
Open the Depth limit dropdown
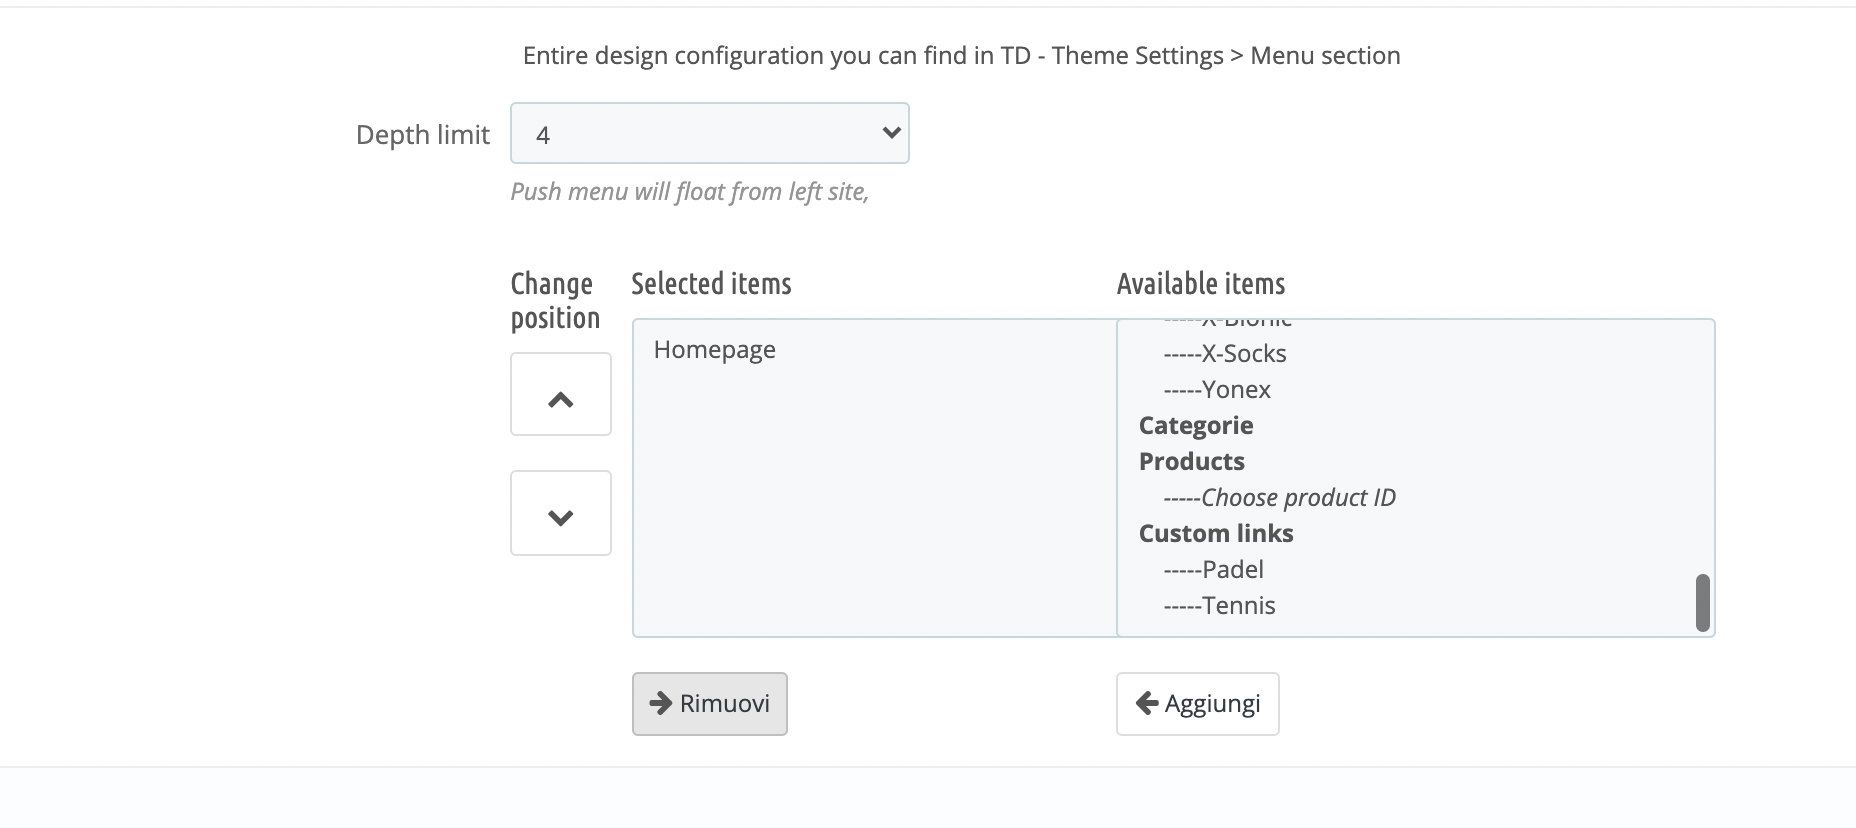[x=709, y=134]
